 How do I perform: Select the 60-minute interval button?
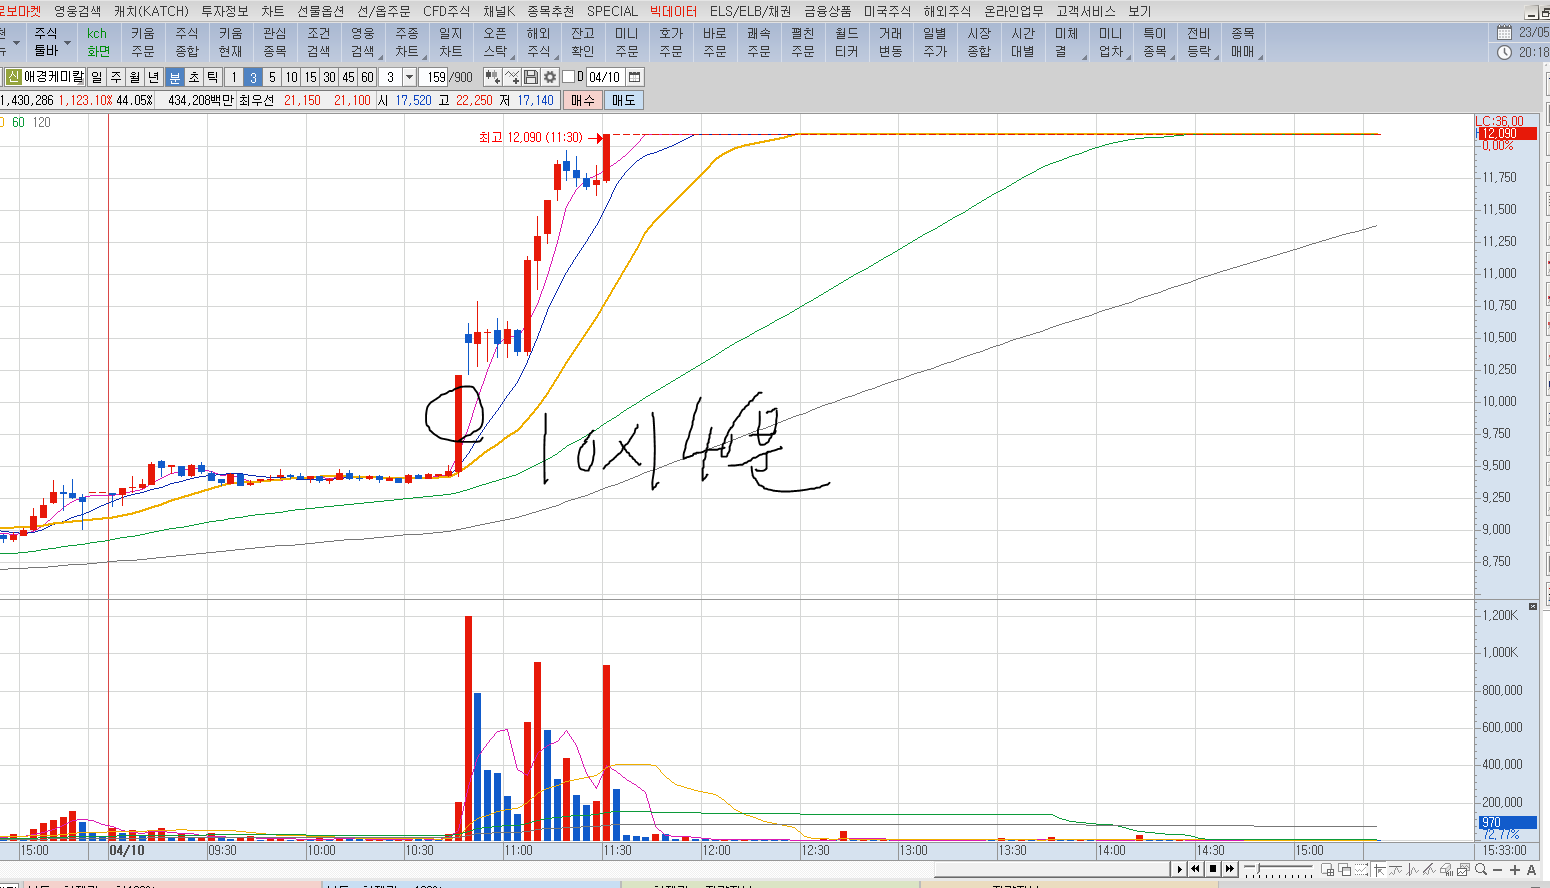pyautogui.click(x=367, y=77)
